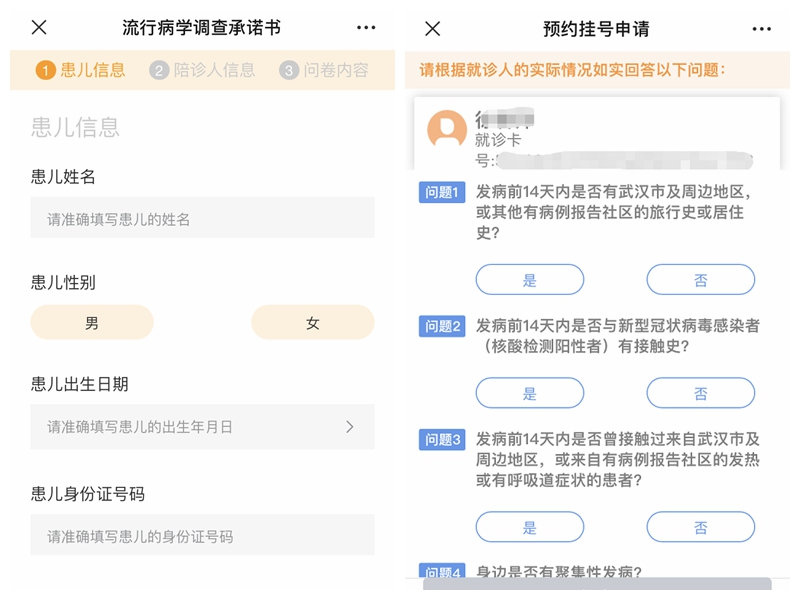Click the 患儿身份证号码 input field
The image size is (800, 600).
pos(202,536)
